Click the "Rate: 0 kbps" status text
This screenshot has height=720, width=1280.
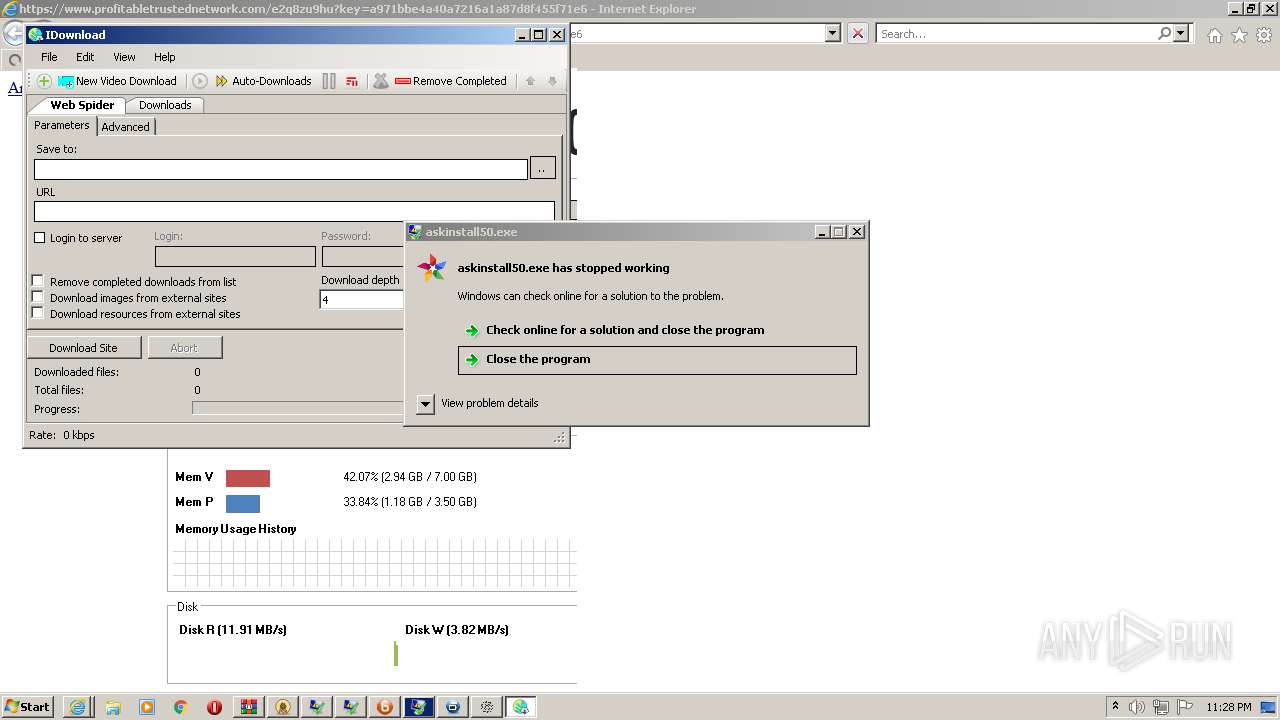(62, 435)
